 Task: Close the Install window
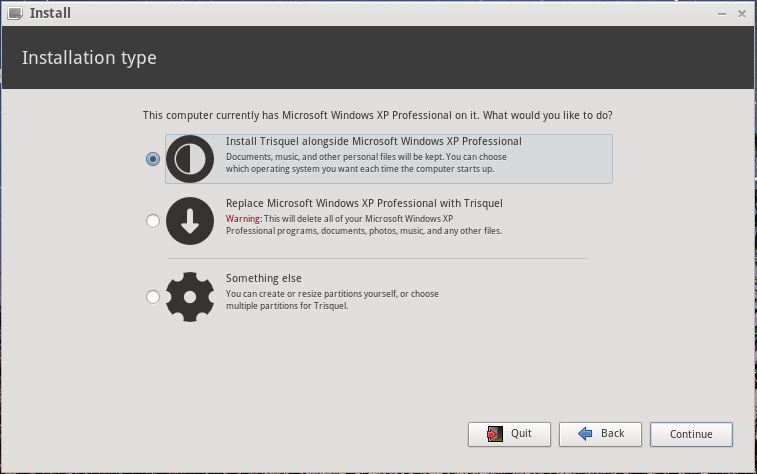(x=742, y=14)
